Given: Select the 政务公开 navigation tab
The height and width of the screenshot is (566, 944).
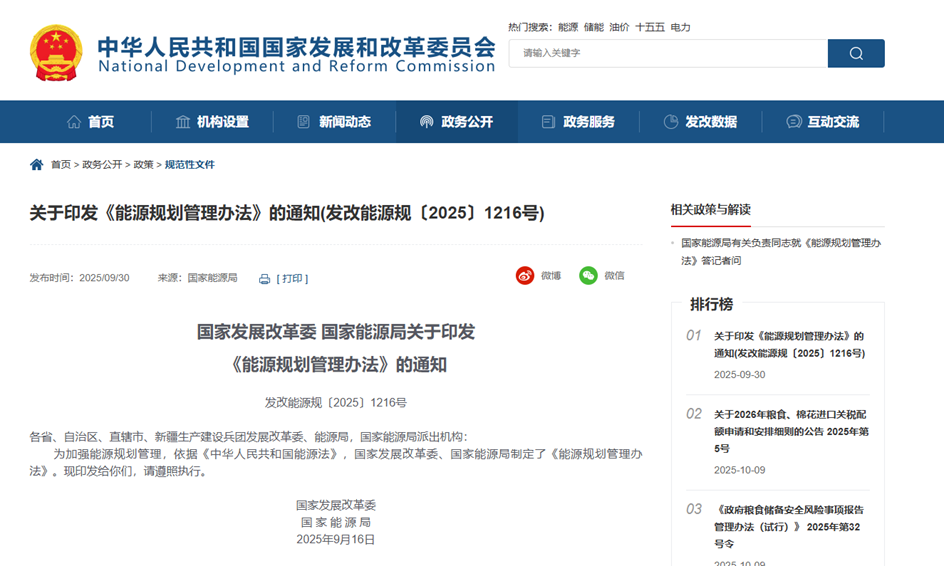Looking at the screenshot, I should (456, 122).
